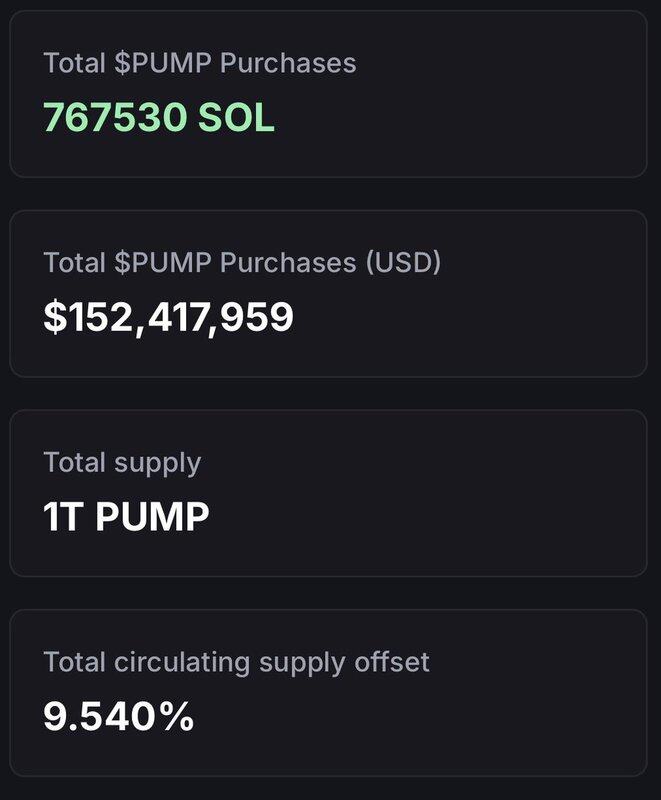
Task: Select the $152,417,959 amount
Action: point(168,317)
